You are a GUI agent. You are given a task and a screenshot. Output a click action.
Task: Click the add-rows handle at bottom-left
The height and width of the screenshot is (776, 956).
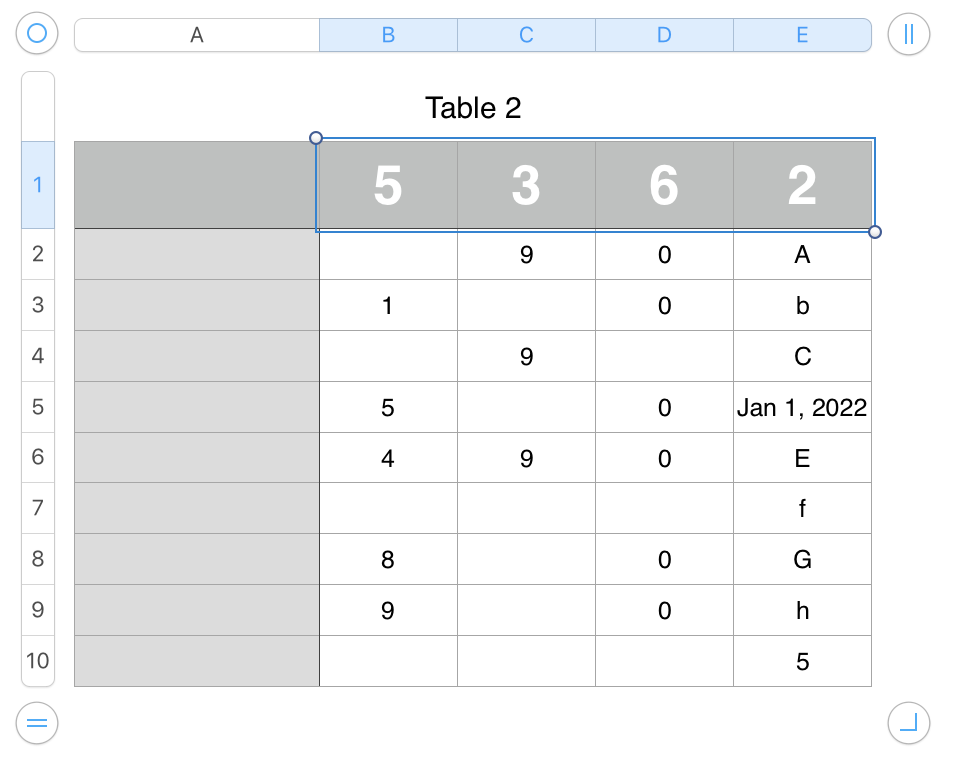(37, 723)
